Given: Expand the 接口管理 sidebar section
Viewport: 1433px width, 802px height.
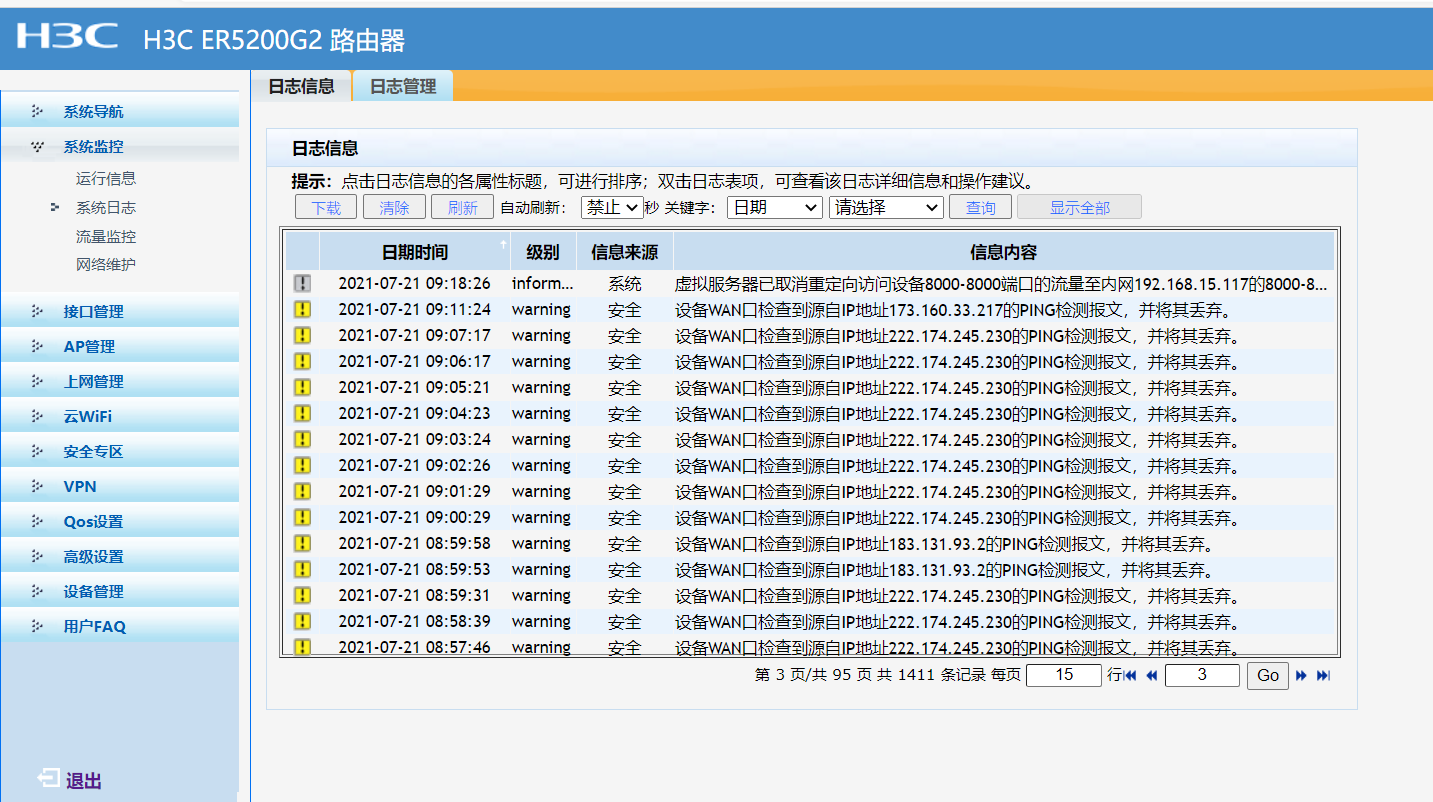Looking at the screenshot, I should pos(120,312).
